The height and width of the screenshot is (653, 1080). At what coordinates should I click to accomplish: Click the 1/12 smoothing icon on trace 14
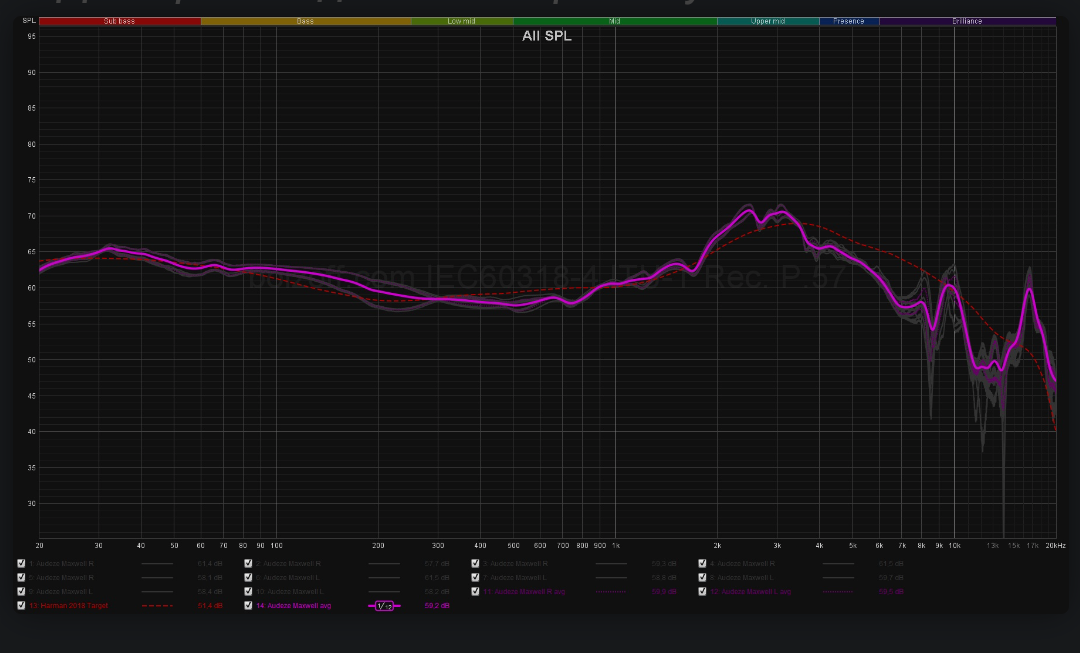384,606
